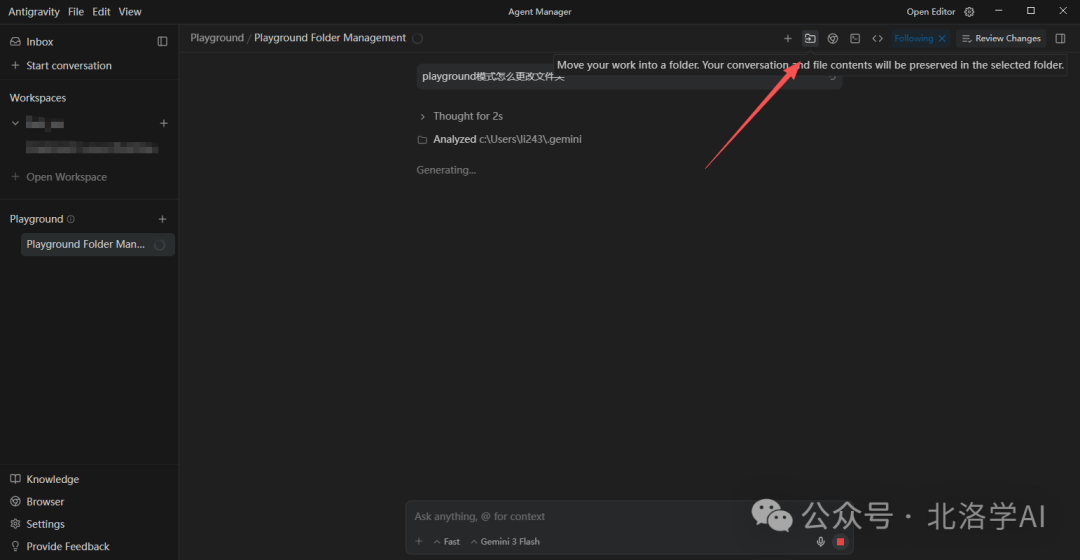
Task: Click the Review Changes button
Action: 1000,39
